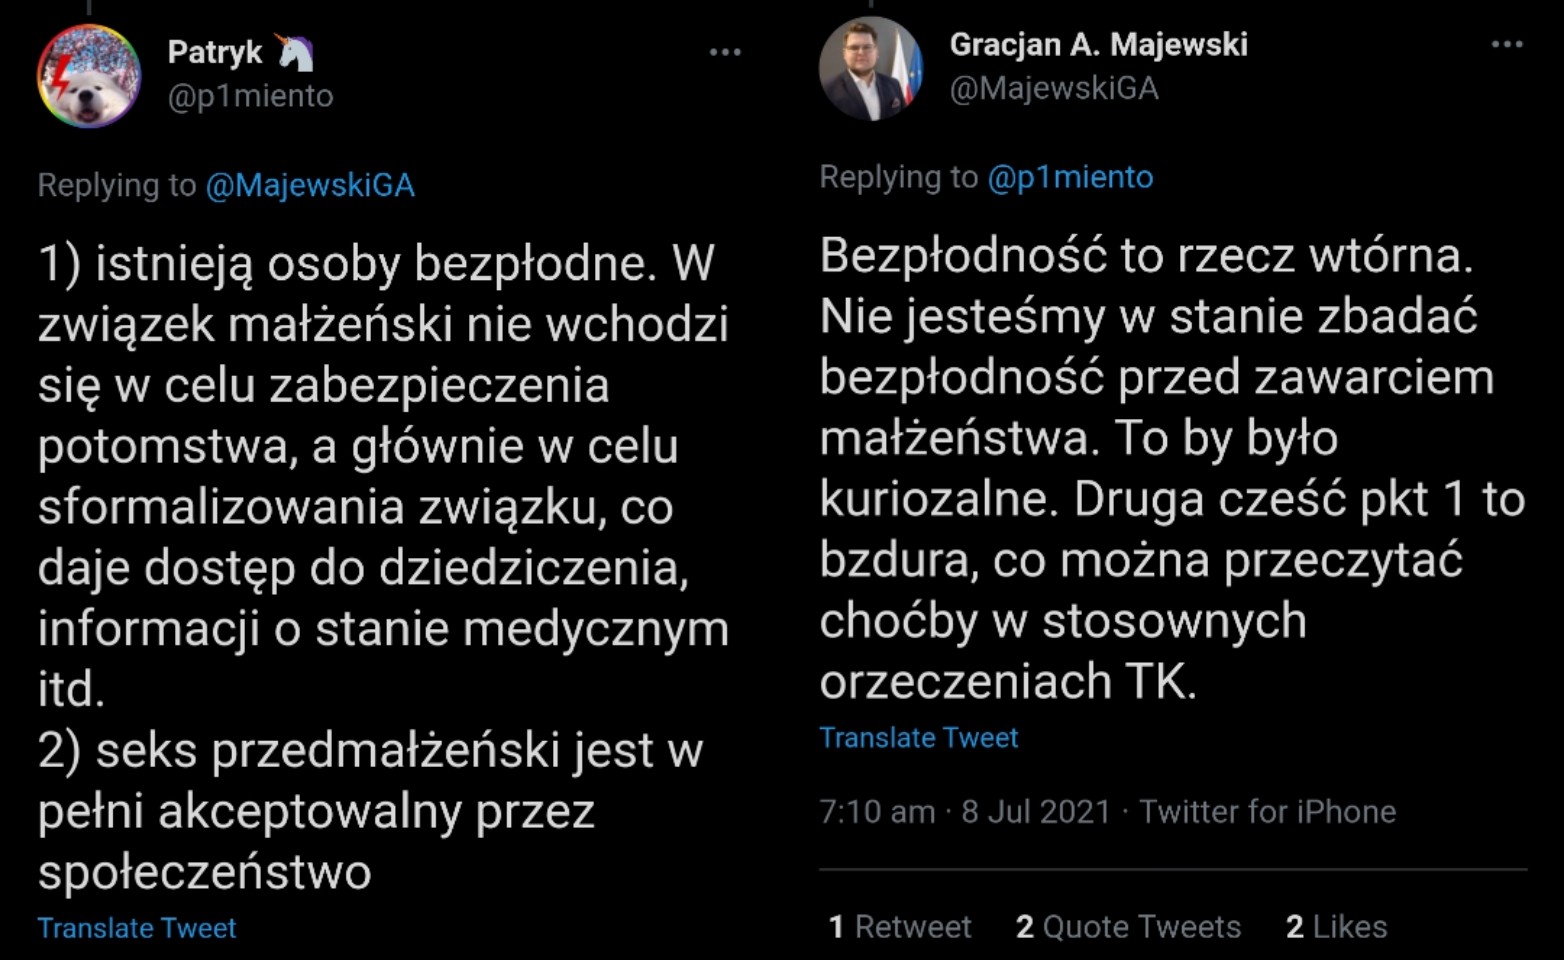Screen dimensions: 1564x960
Task: Click the Twitter for iPhone source label
Action: [x=1267, y=811]
